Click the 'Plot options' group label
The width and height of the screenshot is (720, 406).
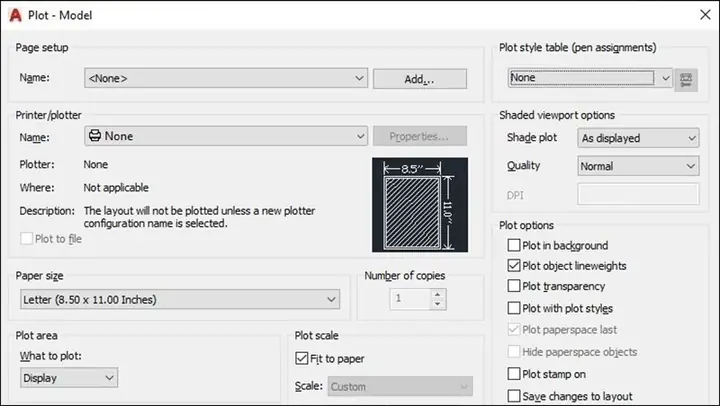526,225
